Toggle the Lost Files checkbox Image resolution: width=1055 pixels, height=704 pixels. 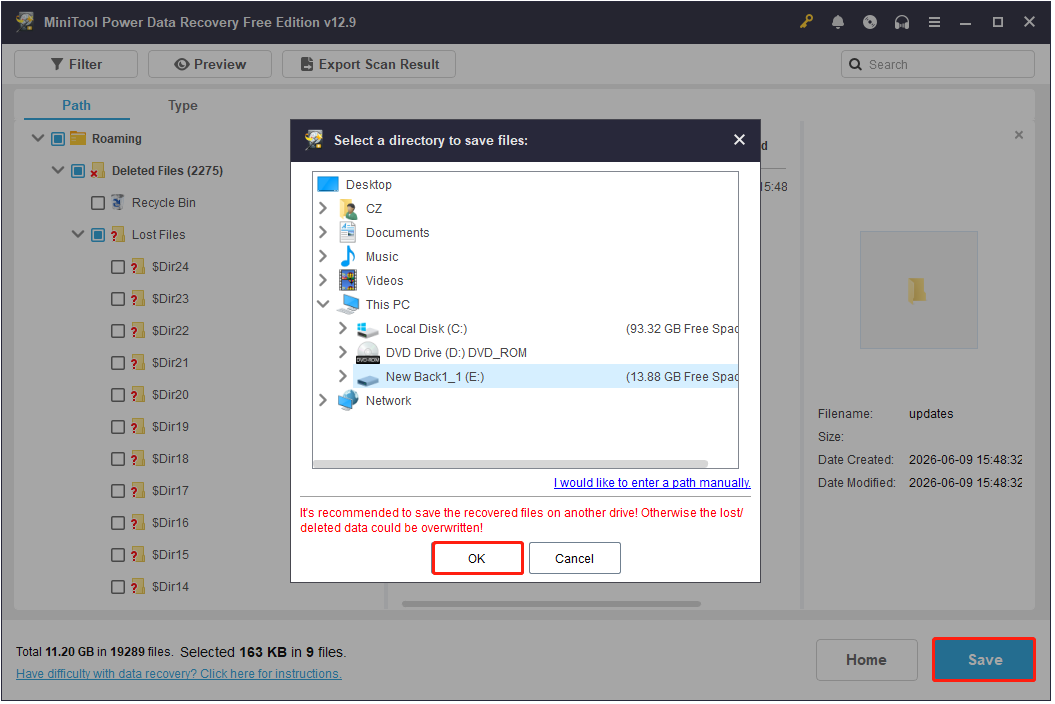pyautogui.click(x=98, y=235)
